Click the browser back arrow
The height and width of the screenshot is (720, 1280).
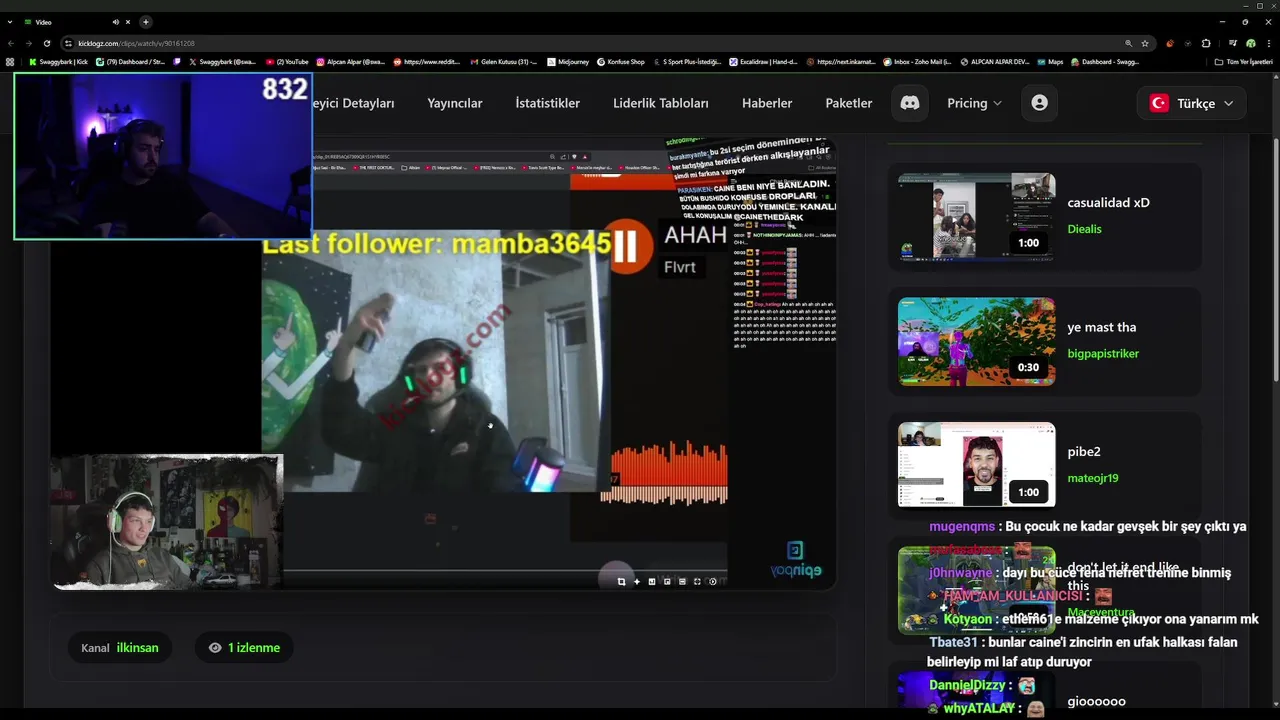point(11,43)
